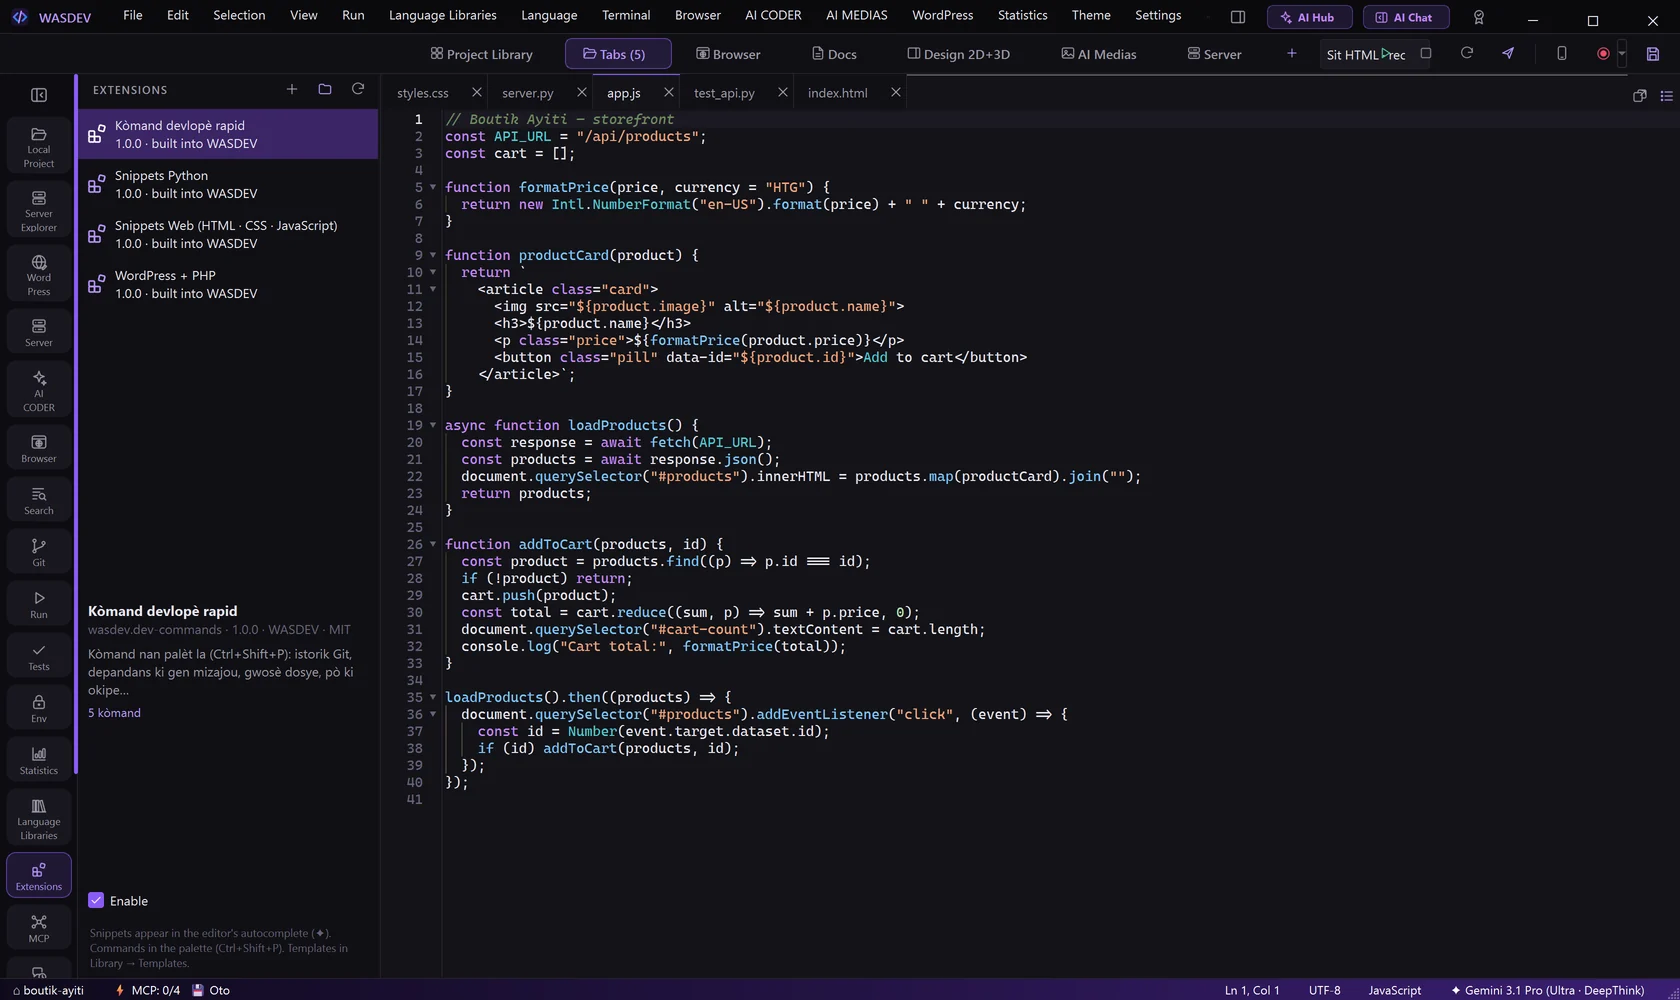Collapse the formatPrice function fold arrow
Image resolution: width=1680 pixels, height=1000 pixels.
tap(433, 187)
